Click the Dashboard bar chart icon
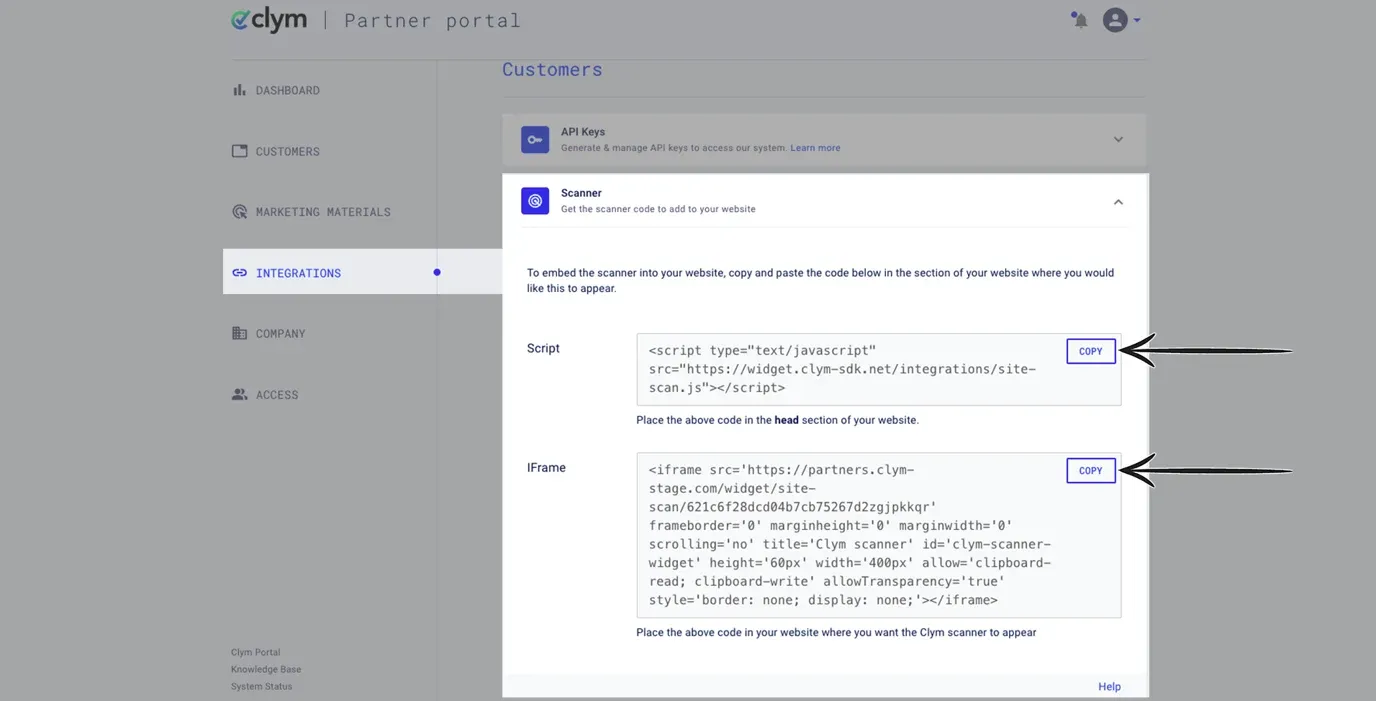Image resolution: width=1376 pixels, height=701 pixels. tap(240, 90)
